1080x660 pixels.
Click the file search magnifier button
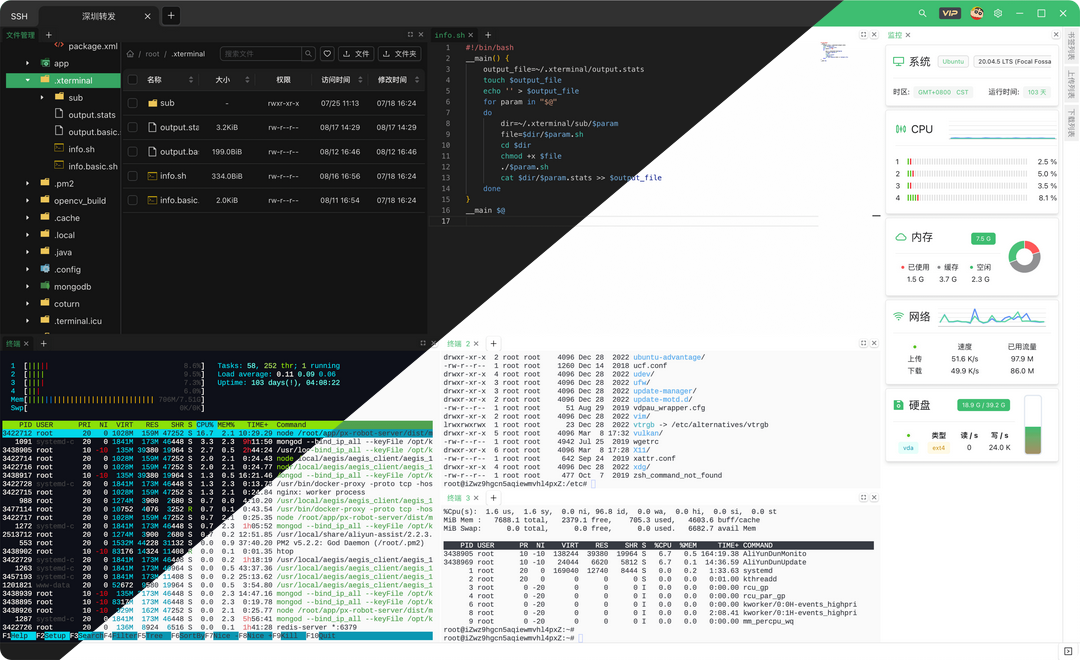click(309, 53)
